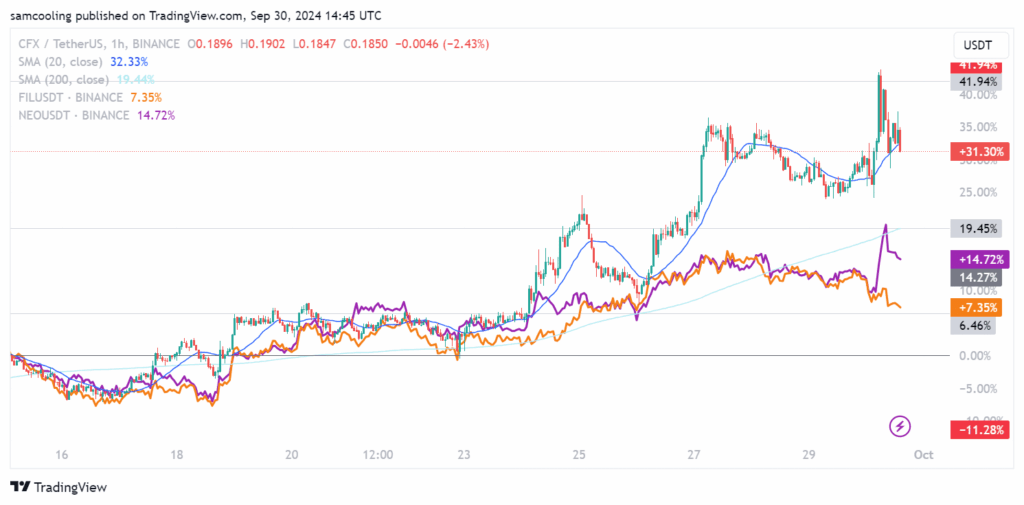This screenshot has width=1024, height=505.
Task: Click the Oct marker on time axis
Action: (925, 455)
